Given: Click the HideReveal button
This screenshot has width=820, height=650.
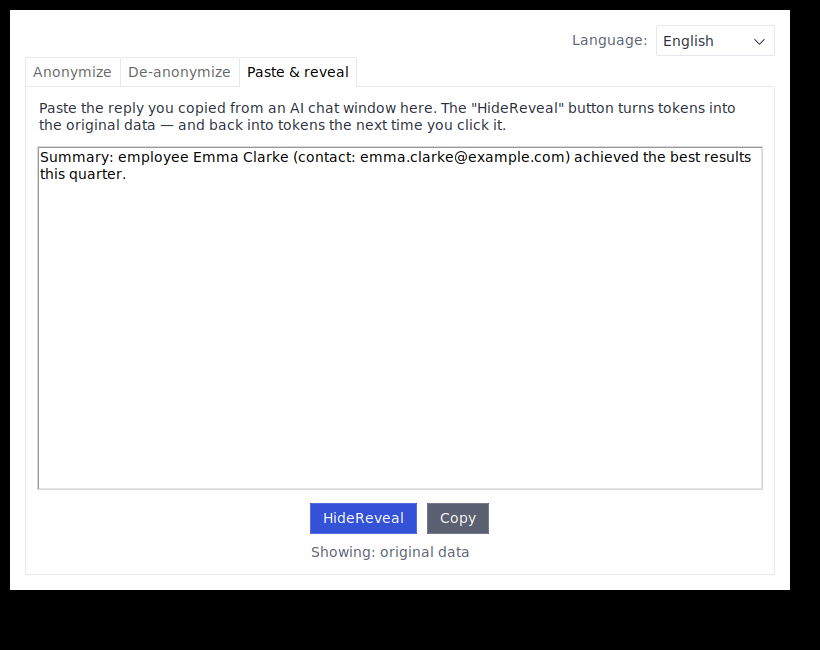Looking at the screenshot, I should coord(363,518).
